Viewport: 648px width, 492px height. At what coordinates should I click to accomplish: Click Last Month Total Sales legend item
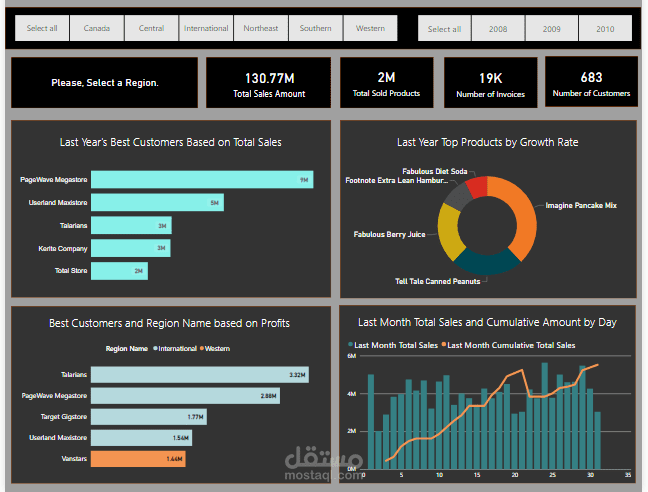click(x=393, y=345)
